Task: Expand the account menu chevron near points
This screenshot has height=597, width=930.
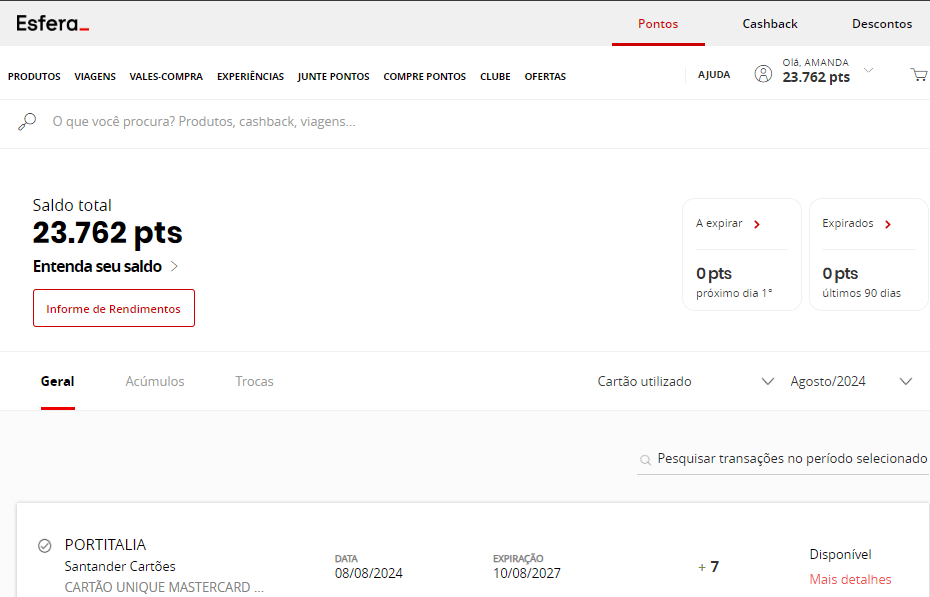Action: click(868, 70)
